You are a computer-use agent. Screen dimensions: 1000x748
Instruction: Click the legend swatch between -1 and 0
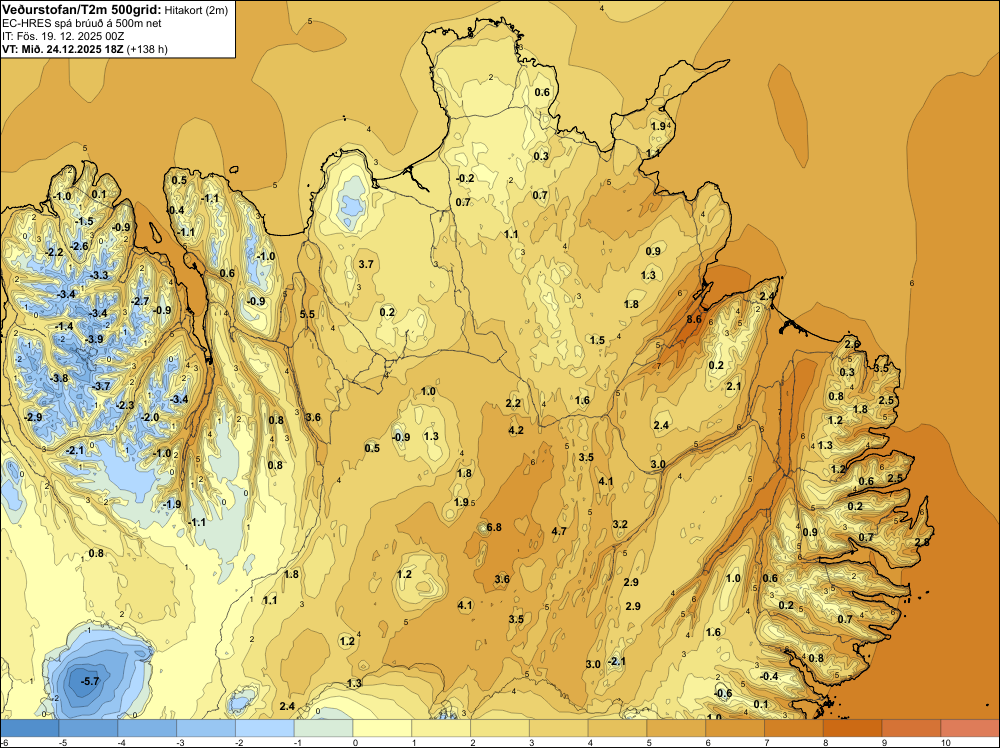click(323, 728)
